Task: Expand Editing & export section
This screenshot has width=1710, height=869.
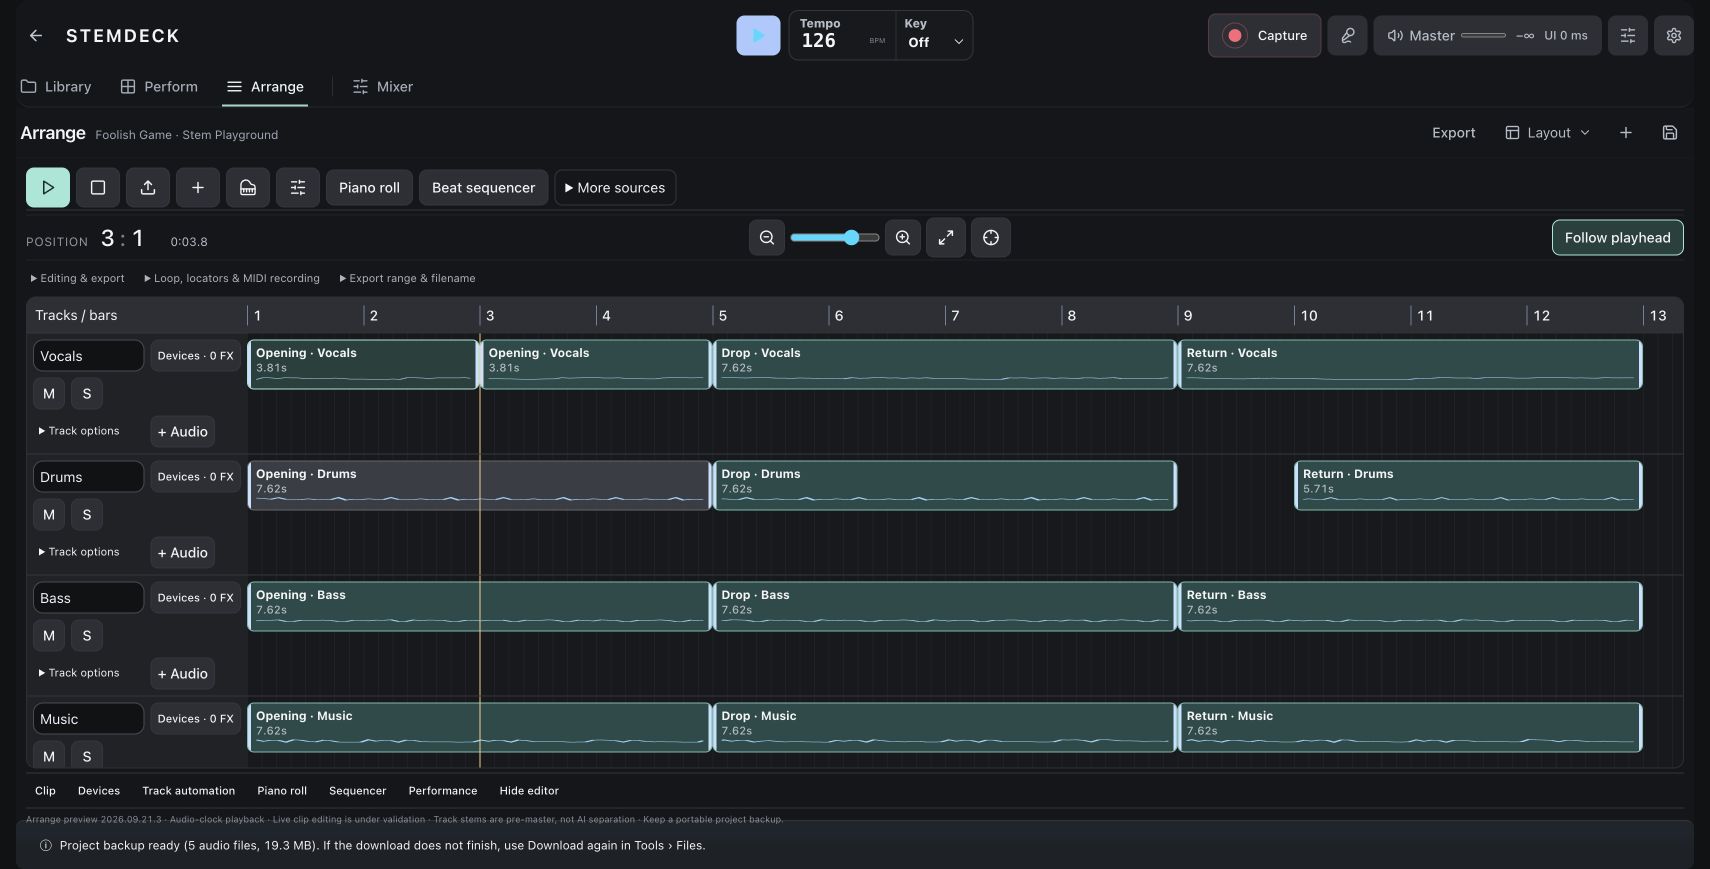Action: pyautogui.click(x=78, y=279)
